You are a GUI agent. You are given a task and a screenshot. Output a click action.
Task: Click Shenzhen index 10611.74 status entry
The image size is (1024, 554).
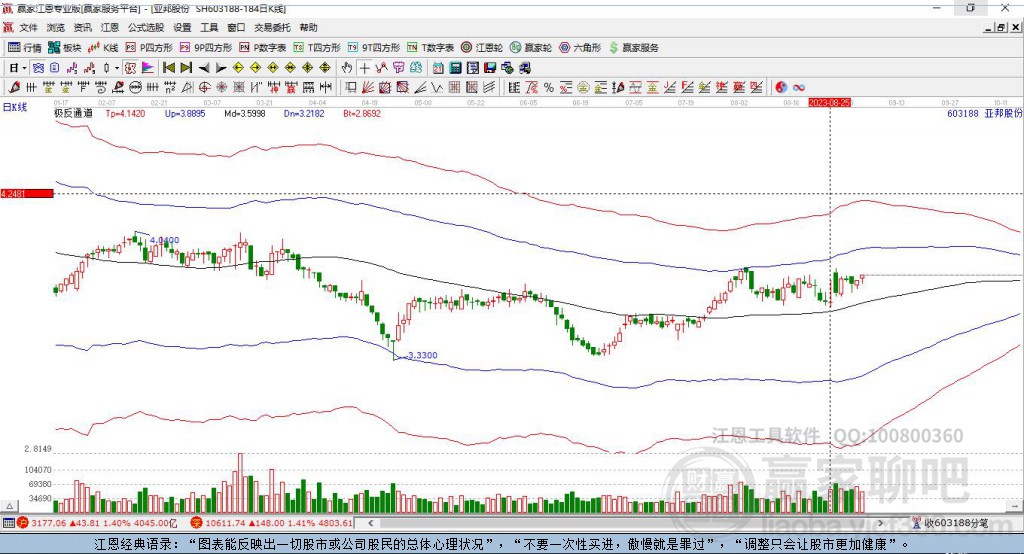[272, 523]
